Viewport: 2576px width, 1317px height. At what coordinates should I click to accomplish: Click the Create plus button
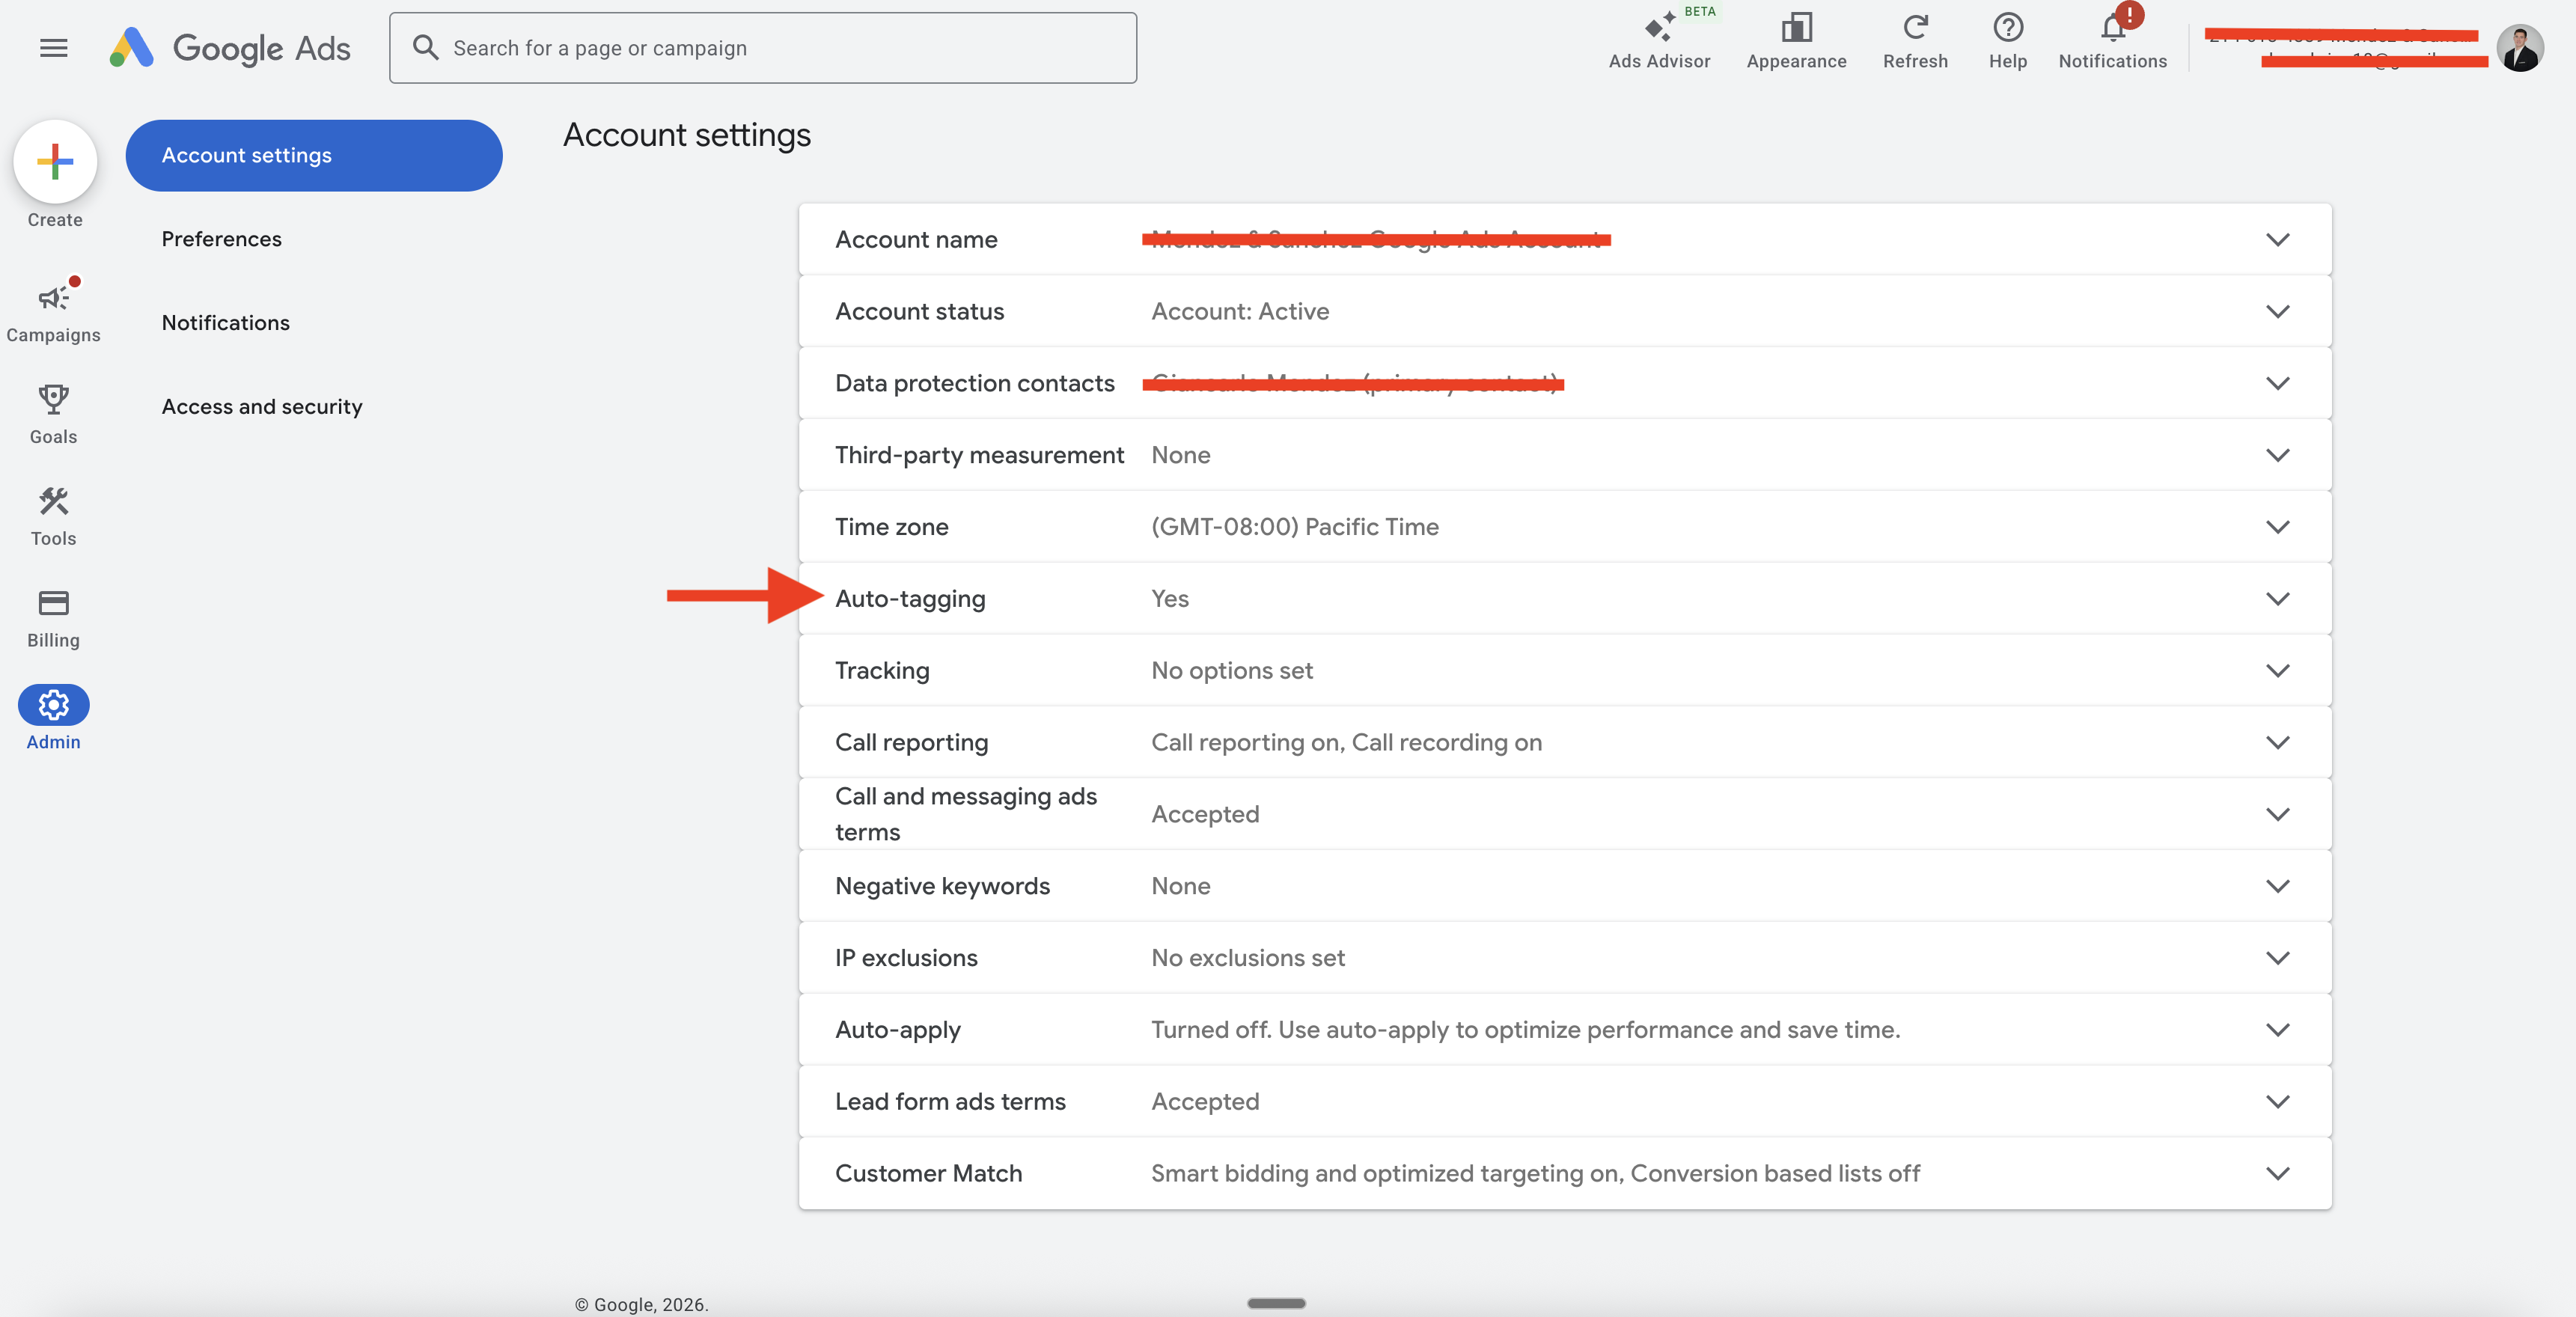[55, 161]
